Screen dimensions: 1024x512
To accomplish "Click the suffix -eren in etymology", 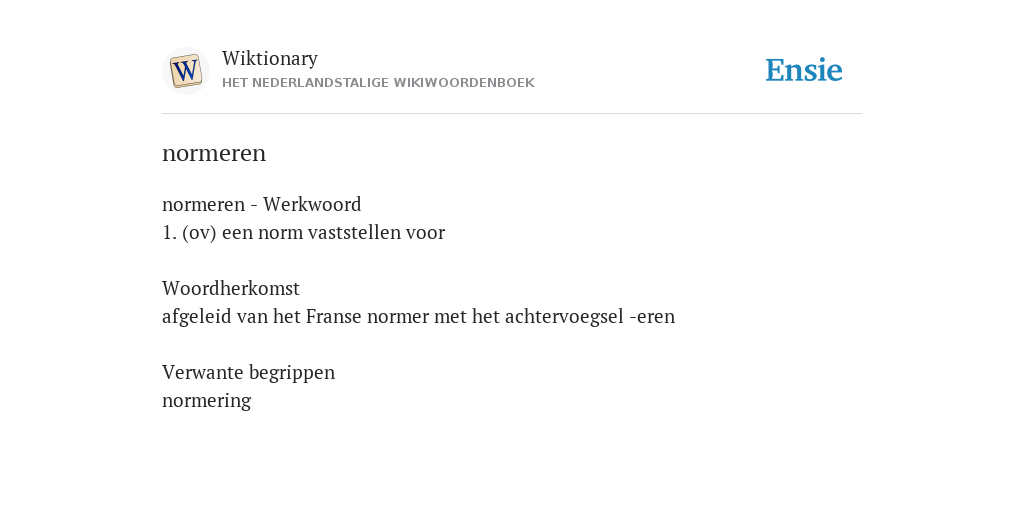I will click(x=652, y=317).
